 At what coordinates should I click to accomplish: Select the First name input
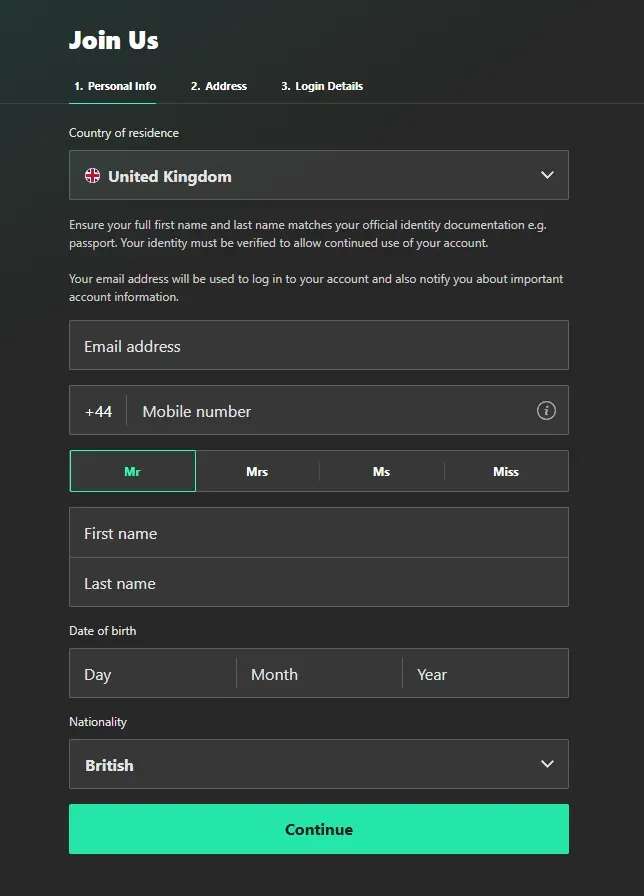pos(318,533)
